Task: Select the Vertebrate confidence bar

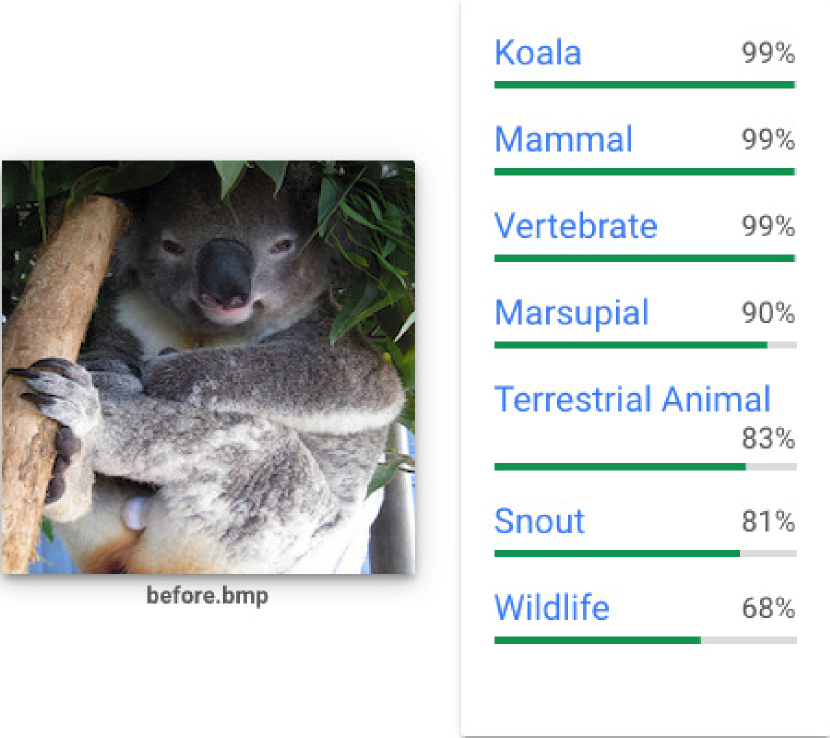Action: 645,259
